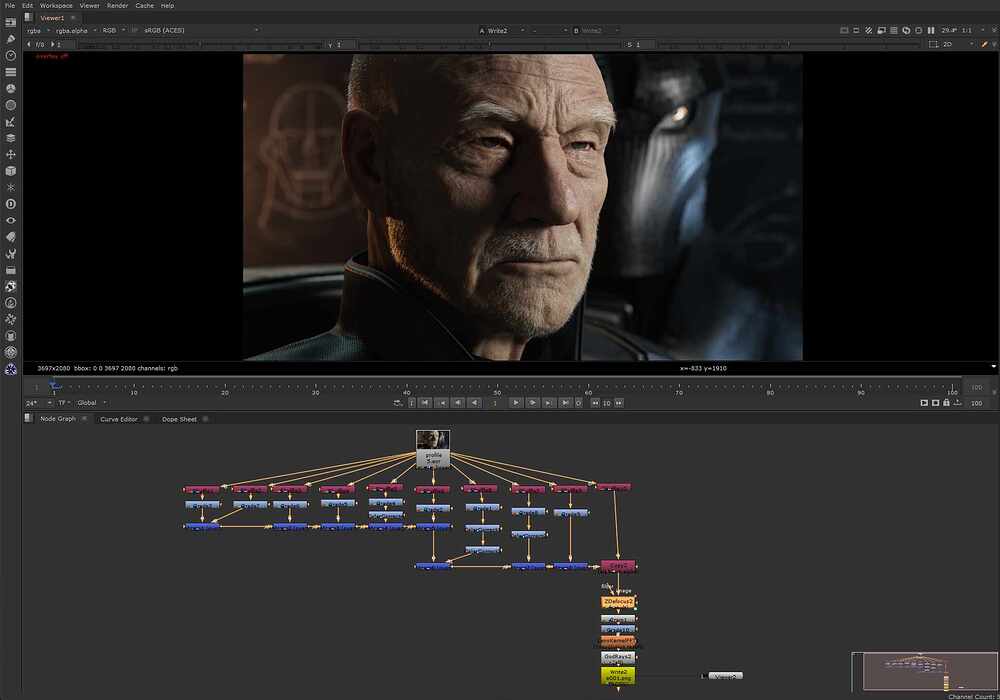Switch to the Curve Editor tab

point(119,419)
